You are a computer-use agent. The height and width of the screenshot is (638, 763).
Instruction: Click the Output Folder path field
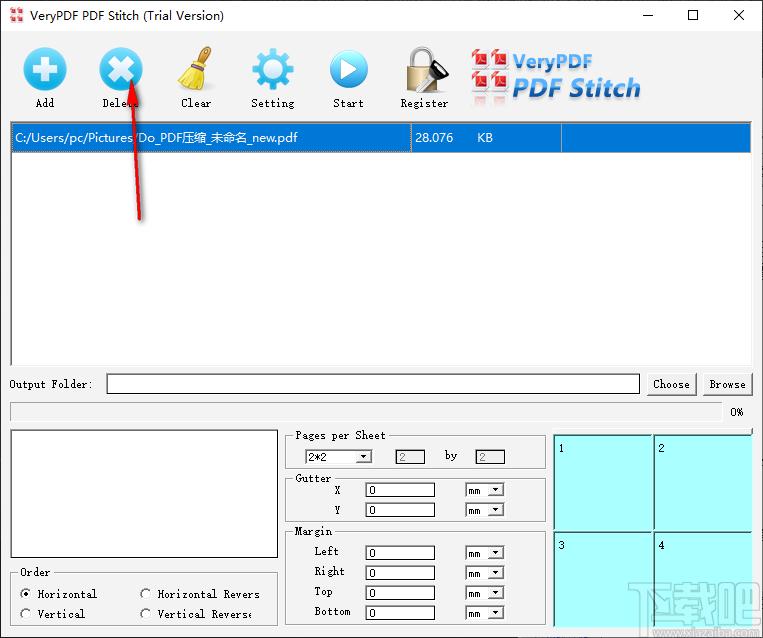pyautogui.click(x=373, y=384)
